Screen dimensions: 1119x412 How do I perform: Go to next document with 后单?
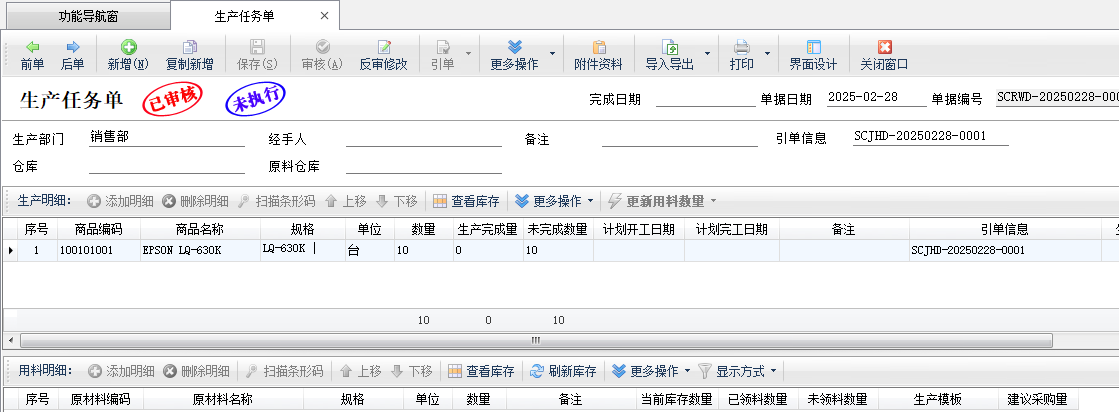pyautogui.click(x=72, y=54)
